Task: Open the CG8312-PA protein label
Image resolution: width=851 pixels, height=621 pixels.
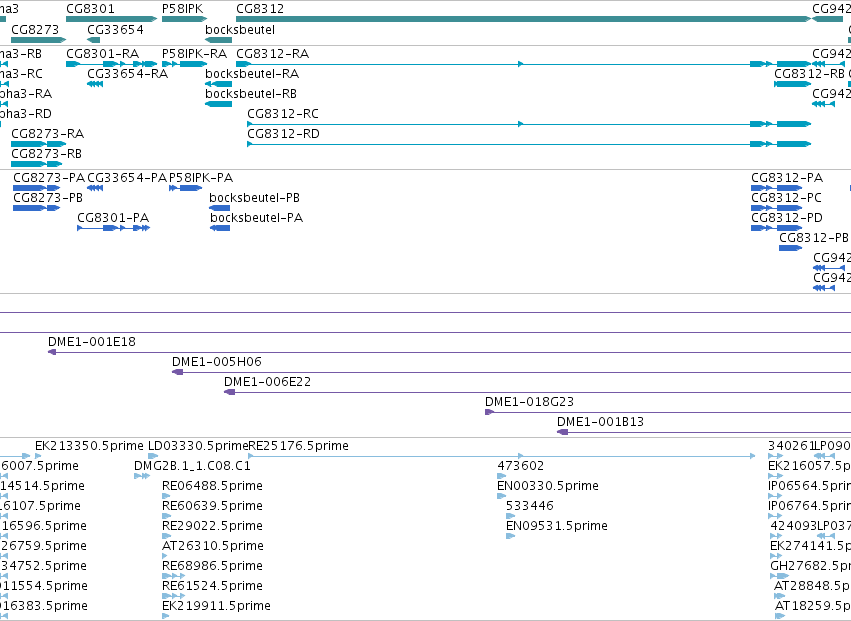Action: coord(787,178)
